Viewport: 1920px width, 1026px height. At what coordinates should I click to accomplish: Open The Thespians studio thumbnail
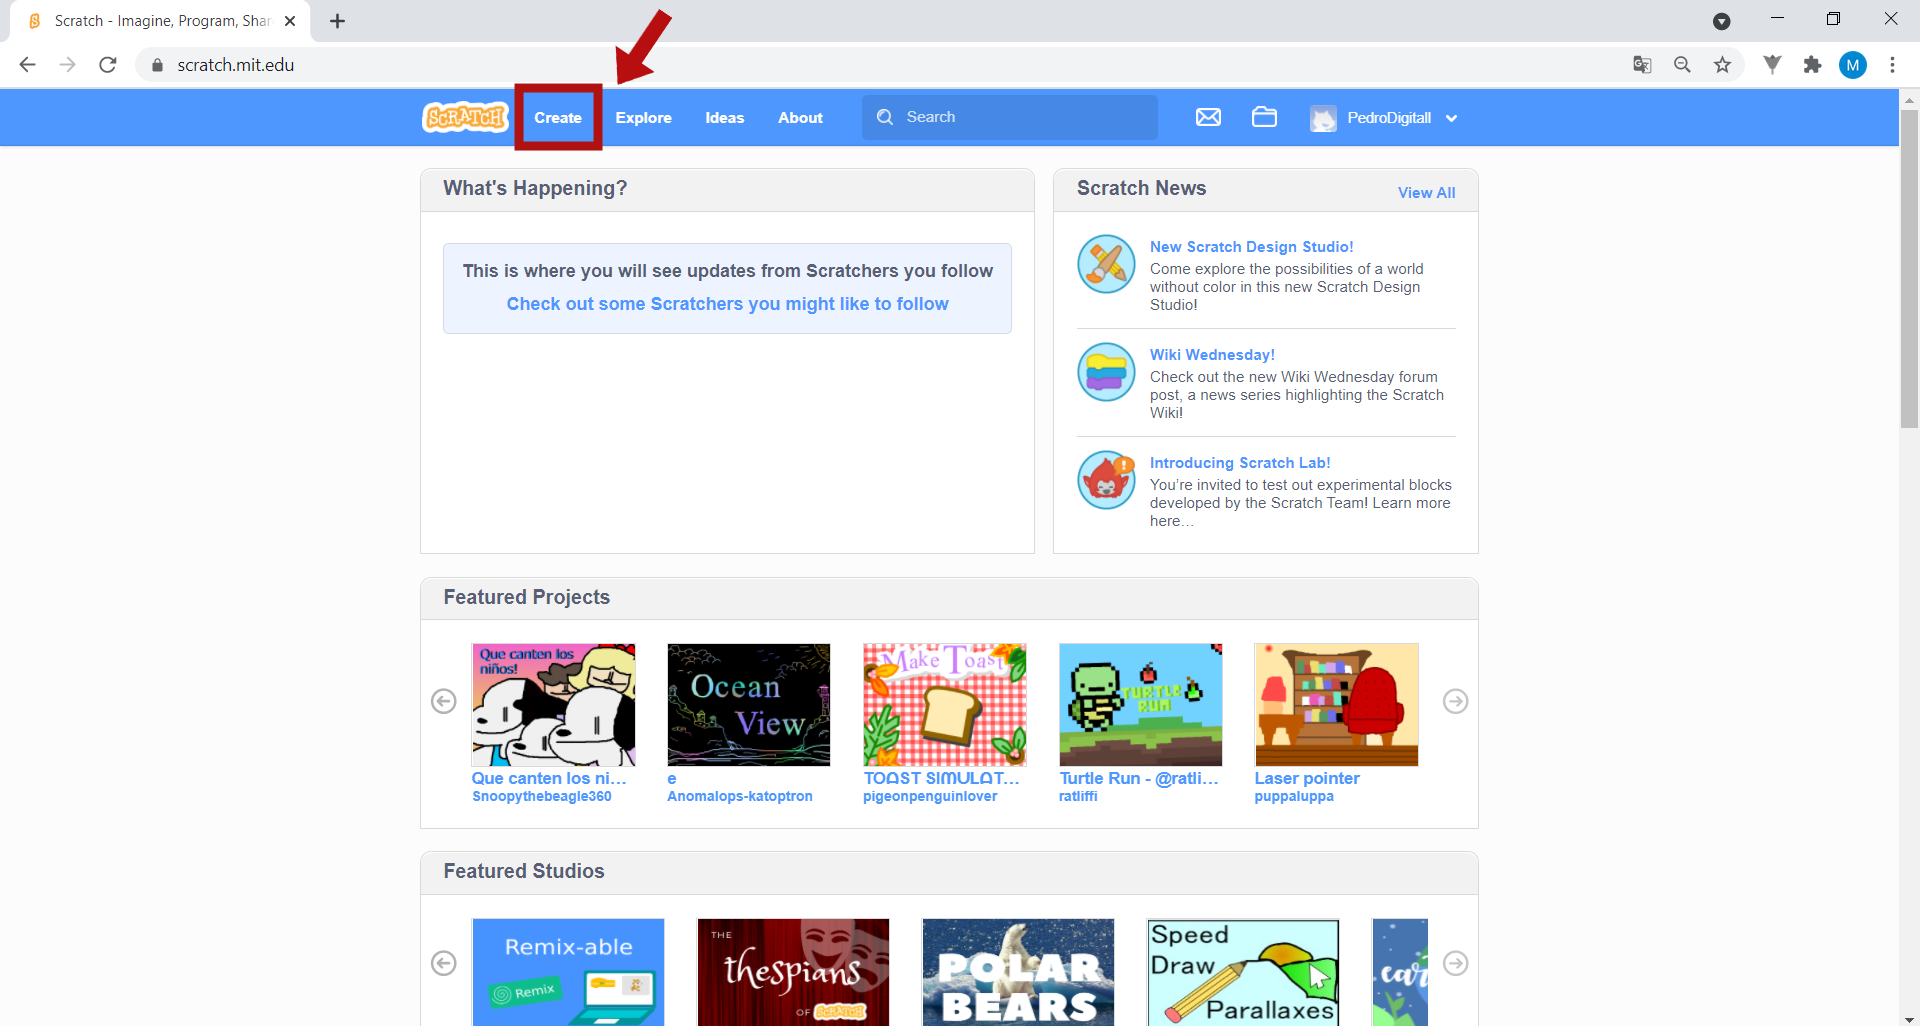point(793,972)
